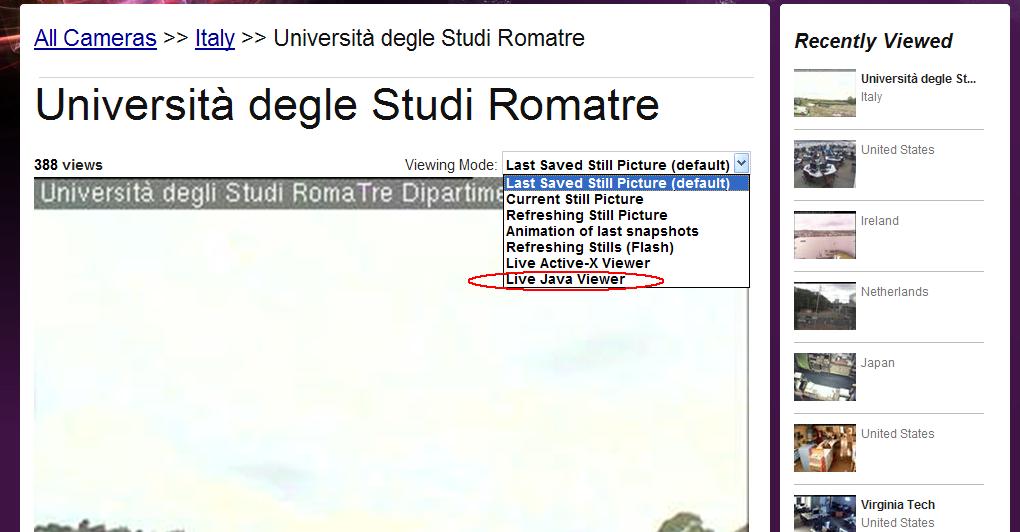
Task: Open Università degle St... thumbnail in Recently Viewed
Action: tap(825, 94)
